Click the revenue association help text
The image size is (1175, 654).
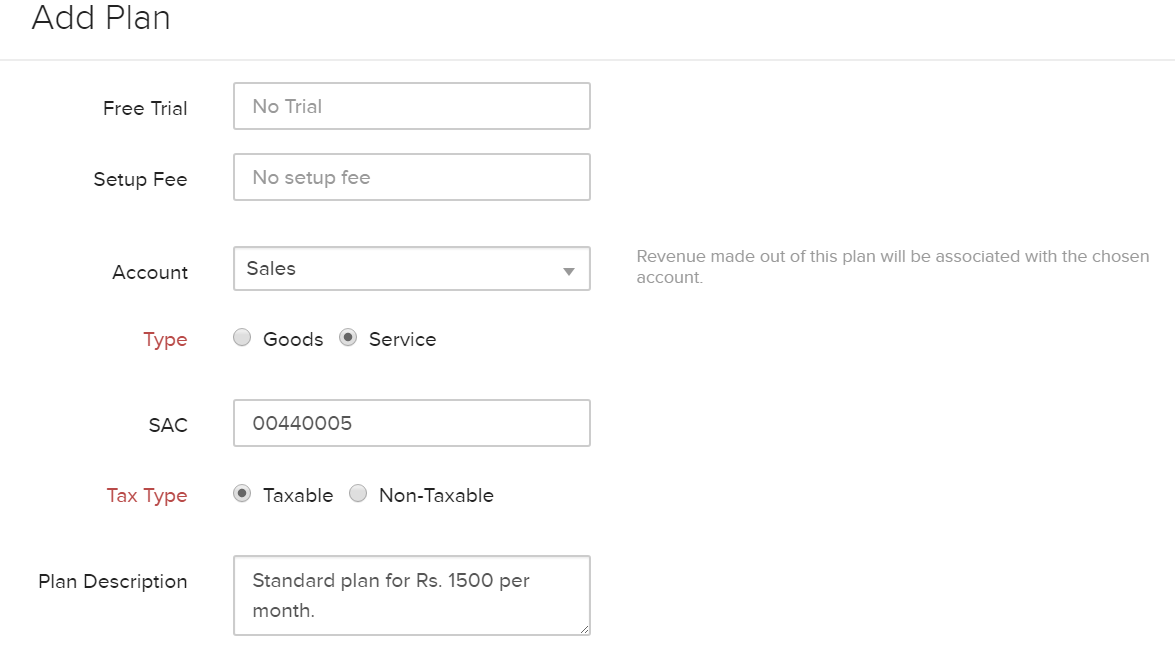point(893,266)
